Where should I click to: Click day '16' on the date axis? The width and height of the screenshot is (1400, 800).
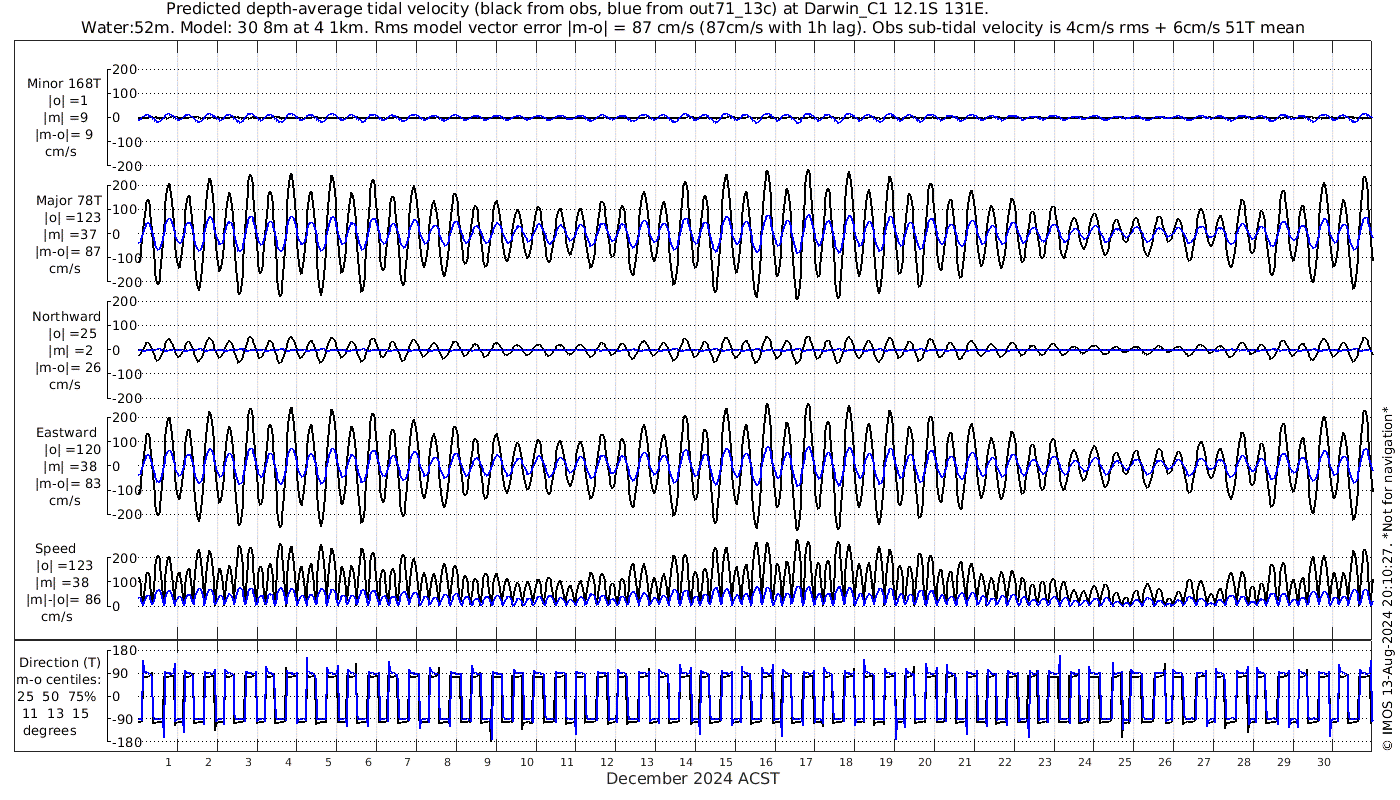(766, 762)
